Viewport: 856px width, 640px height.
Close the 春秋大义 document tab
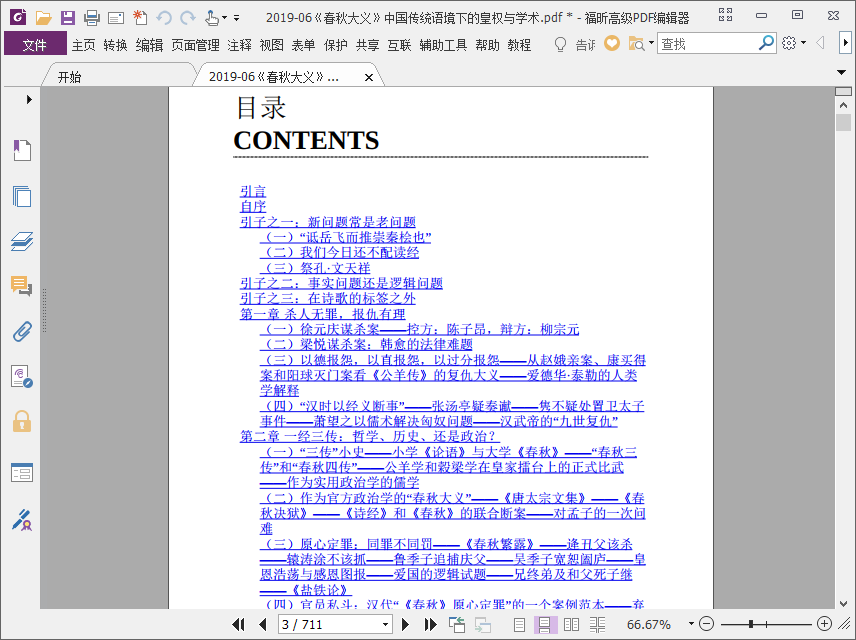click(x=369, y=78)
